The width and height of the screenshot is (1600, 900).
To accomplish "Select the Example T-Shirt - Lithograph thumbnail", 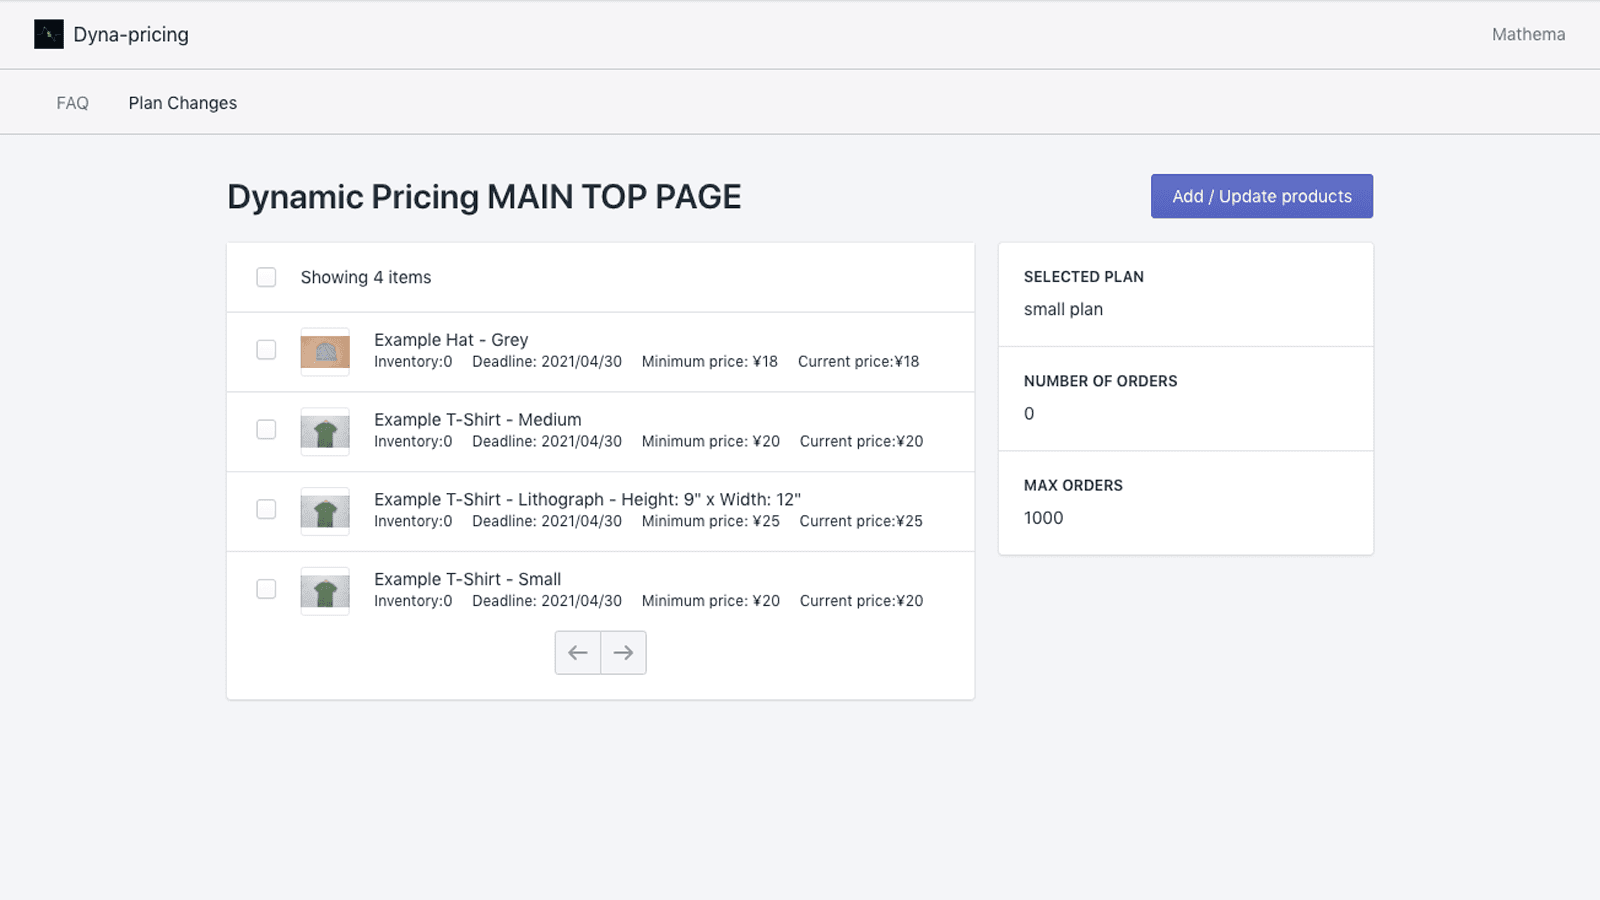I will [324, 511].
